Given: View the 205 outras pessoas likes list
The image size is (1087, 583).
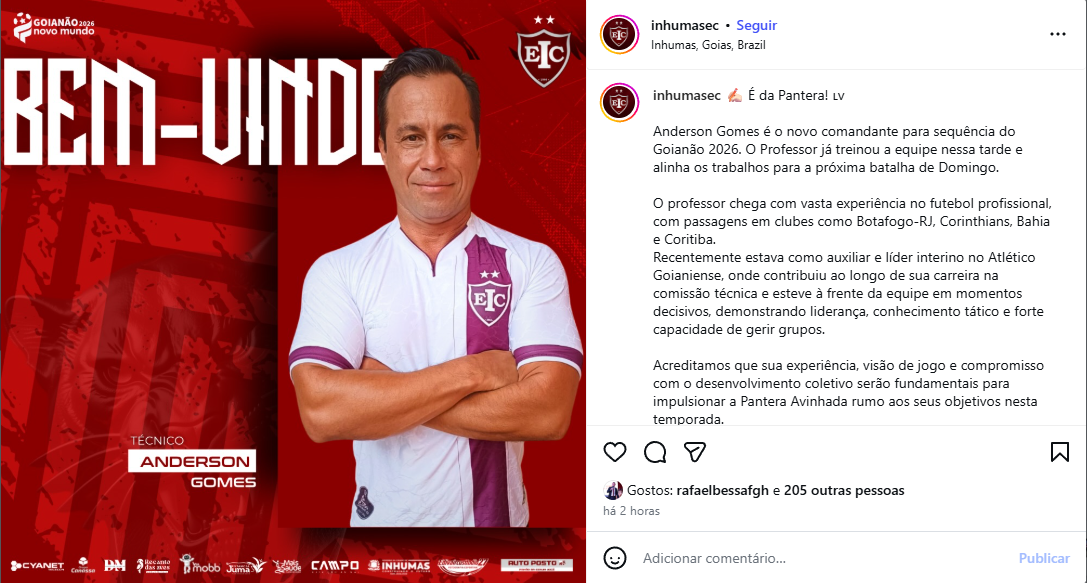Looking at the screenshot, I should (844, 490).
